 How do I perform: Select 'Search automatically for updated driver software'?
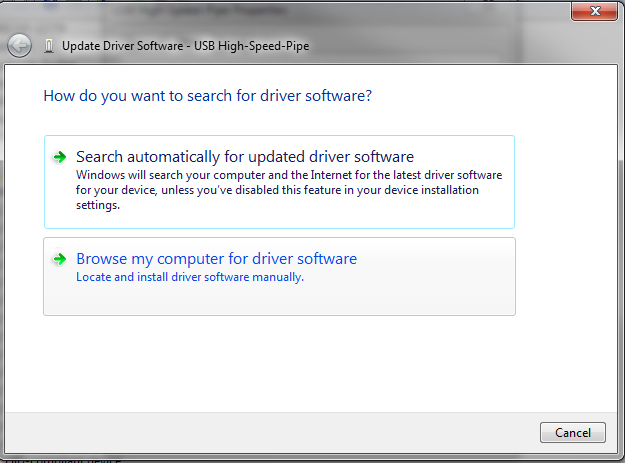click(x=244, y=157)
